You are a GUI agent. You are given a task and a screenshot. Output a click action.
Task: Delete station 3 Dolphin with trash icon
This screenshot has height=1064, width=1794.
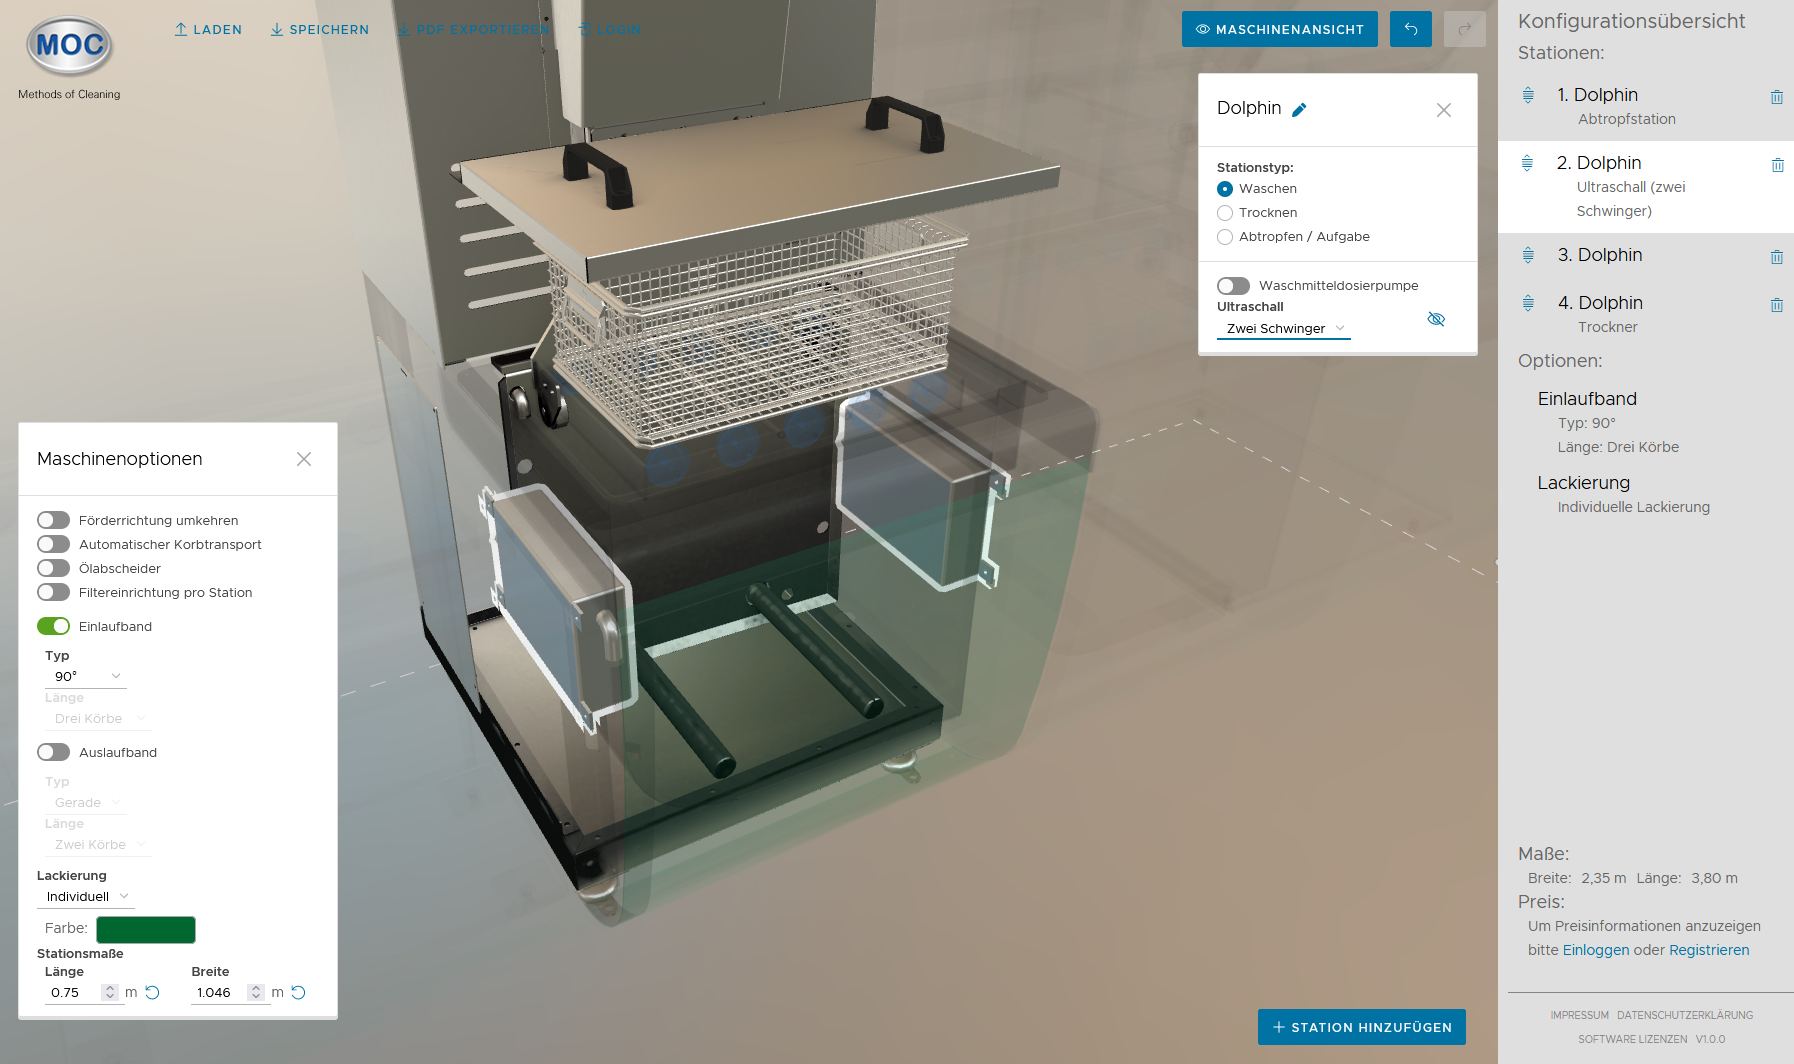[x=1776, y=257]
